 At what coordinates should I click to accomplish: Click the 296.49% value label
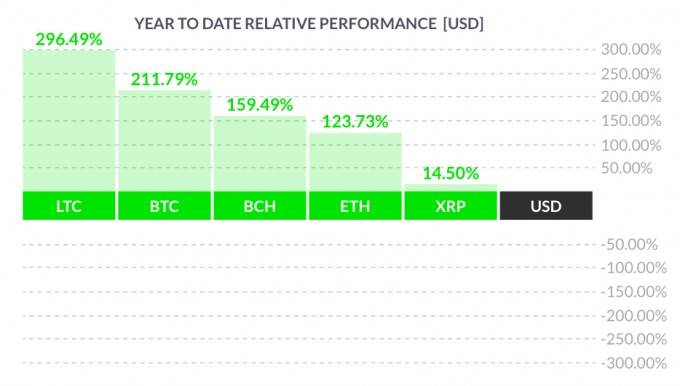point(69,39)
